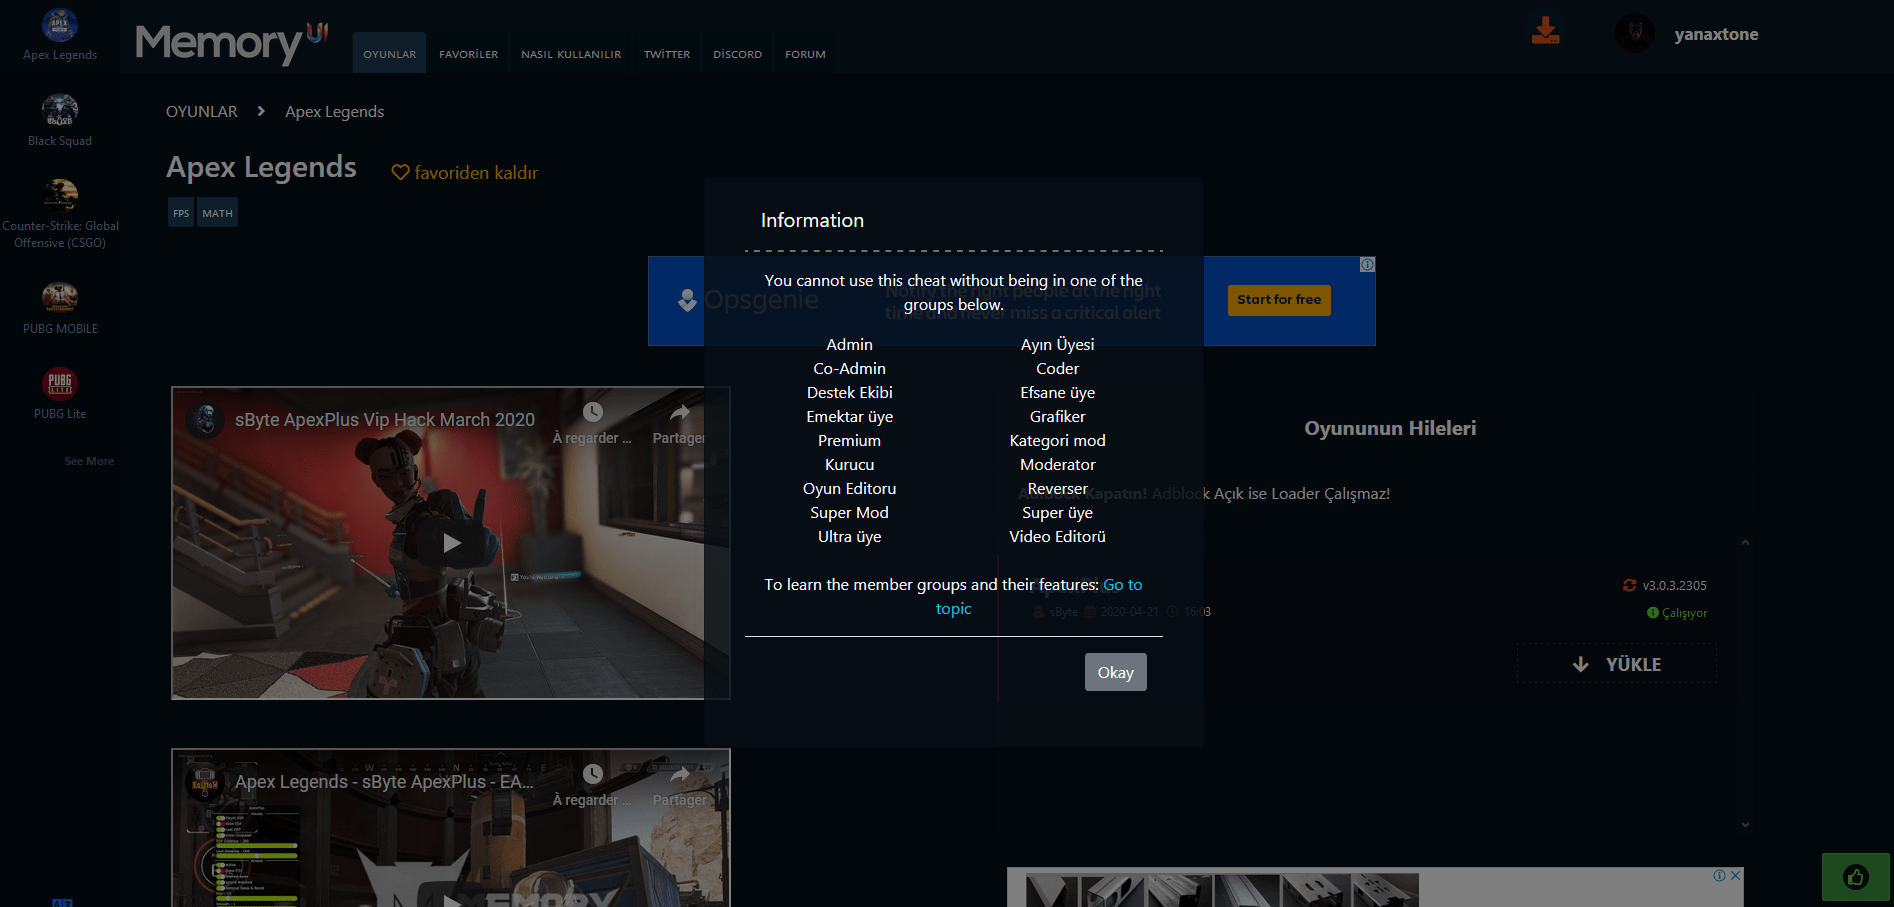Click the Reverser group name in dialog
Screen dimensions: 1894x907
[1058, 489]
